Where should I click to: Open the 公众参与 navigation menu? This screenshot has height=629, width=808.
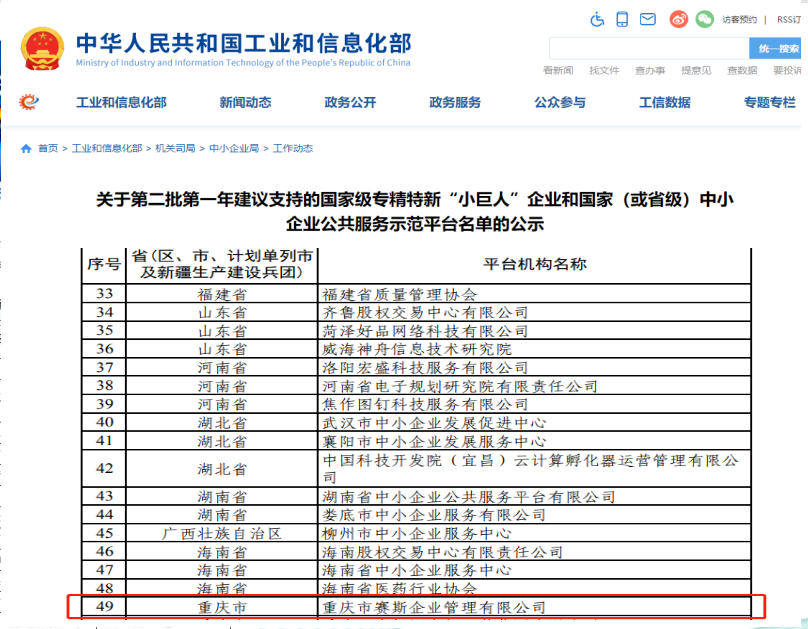click(560, 102)
